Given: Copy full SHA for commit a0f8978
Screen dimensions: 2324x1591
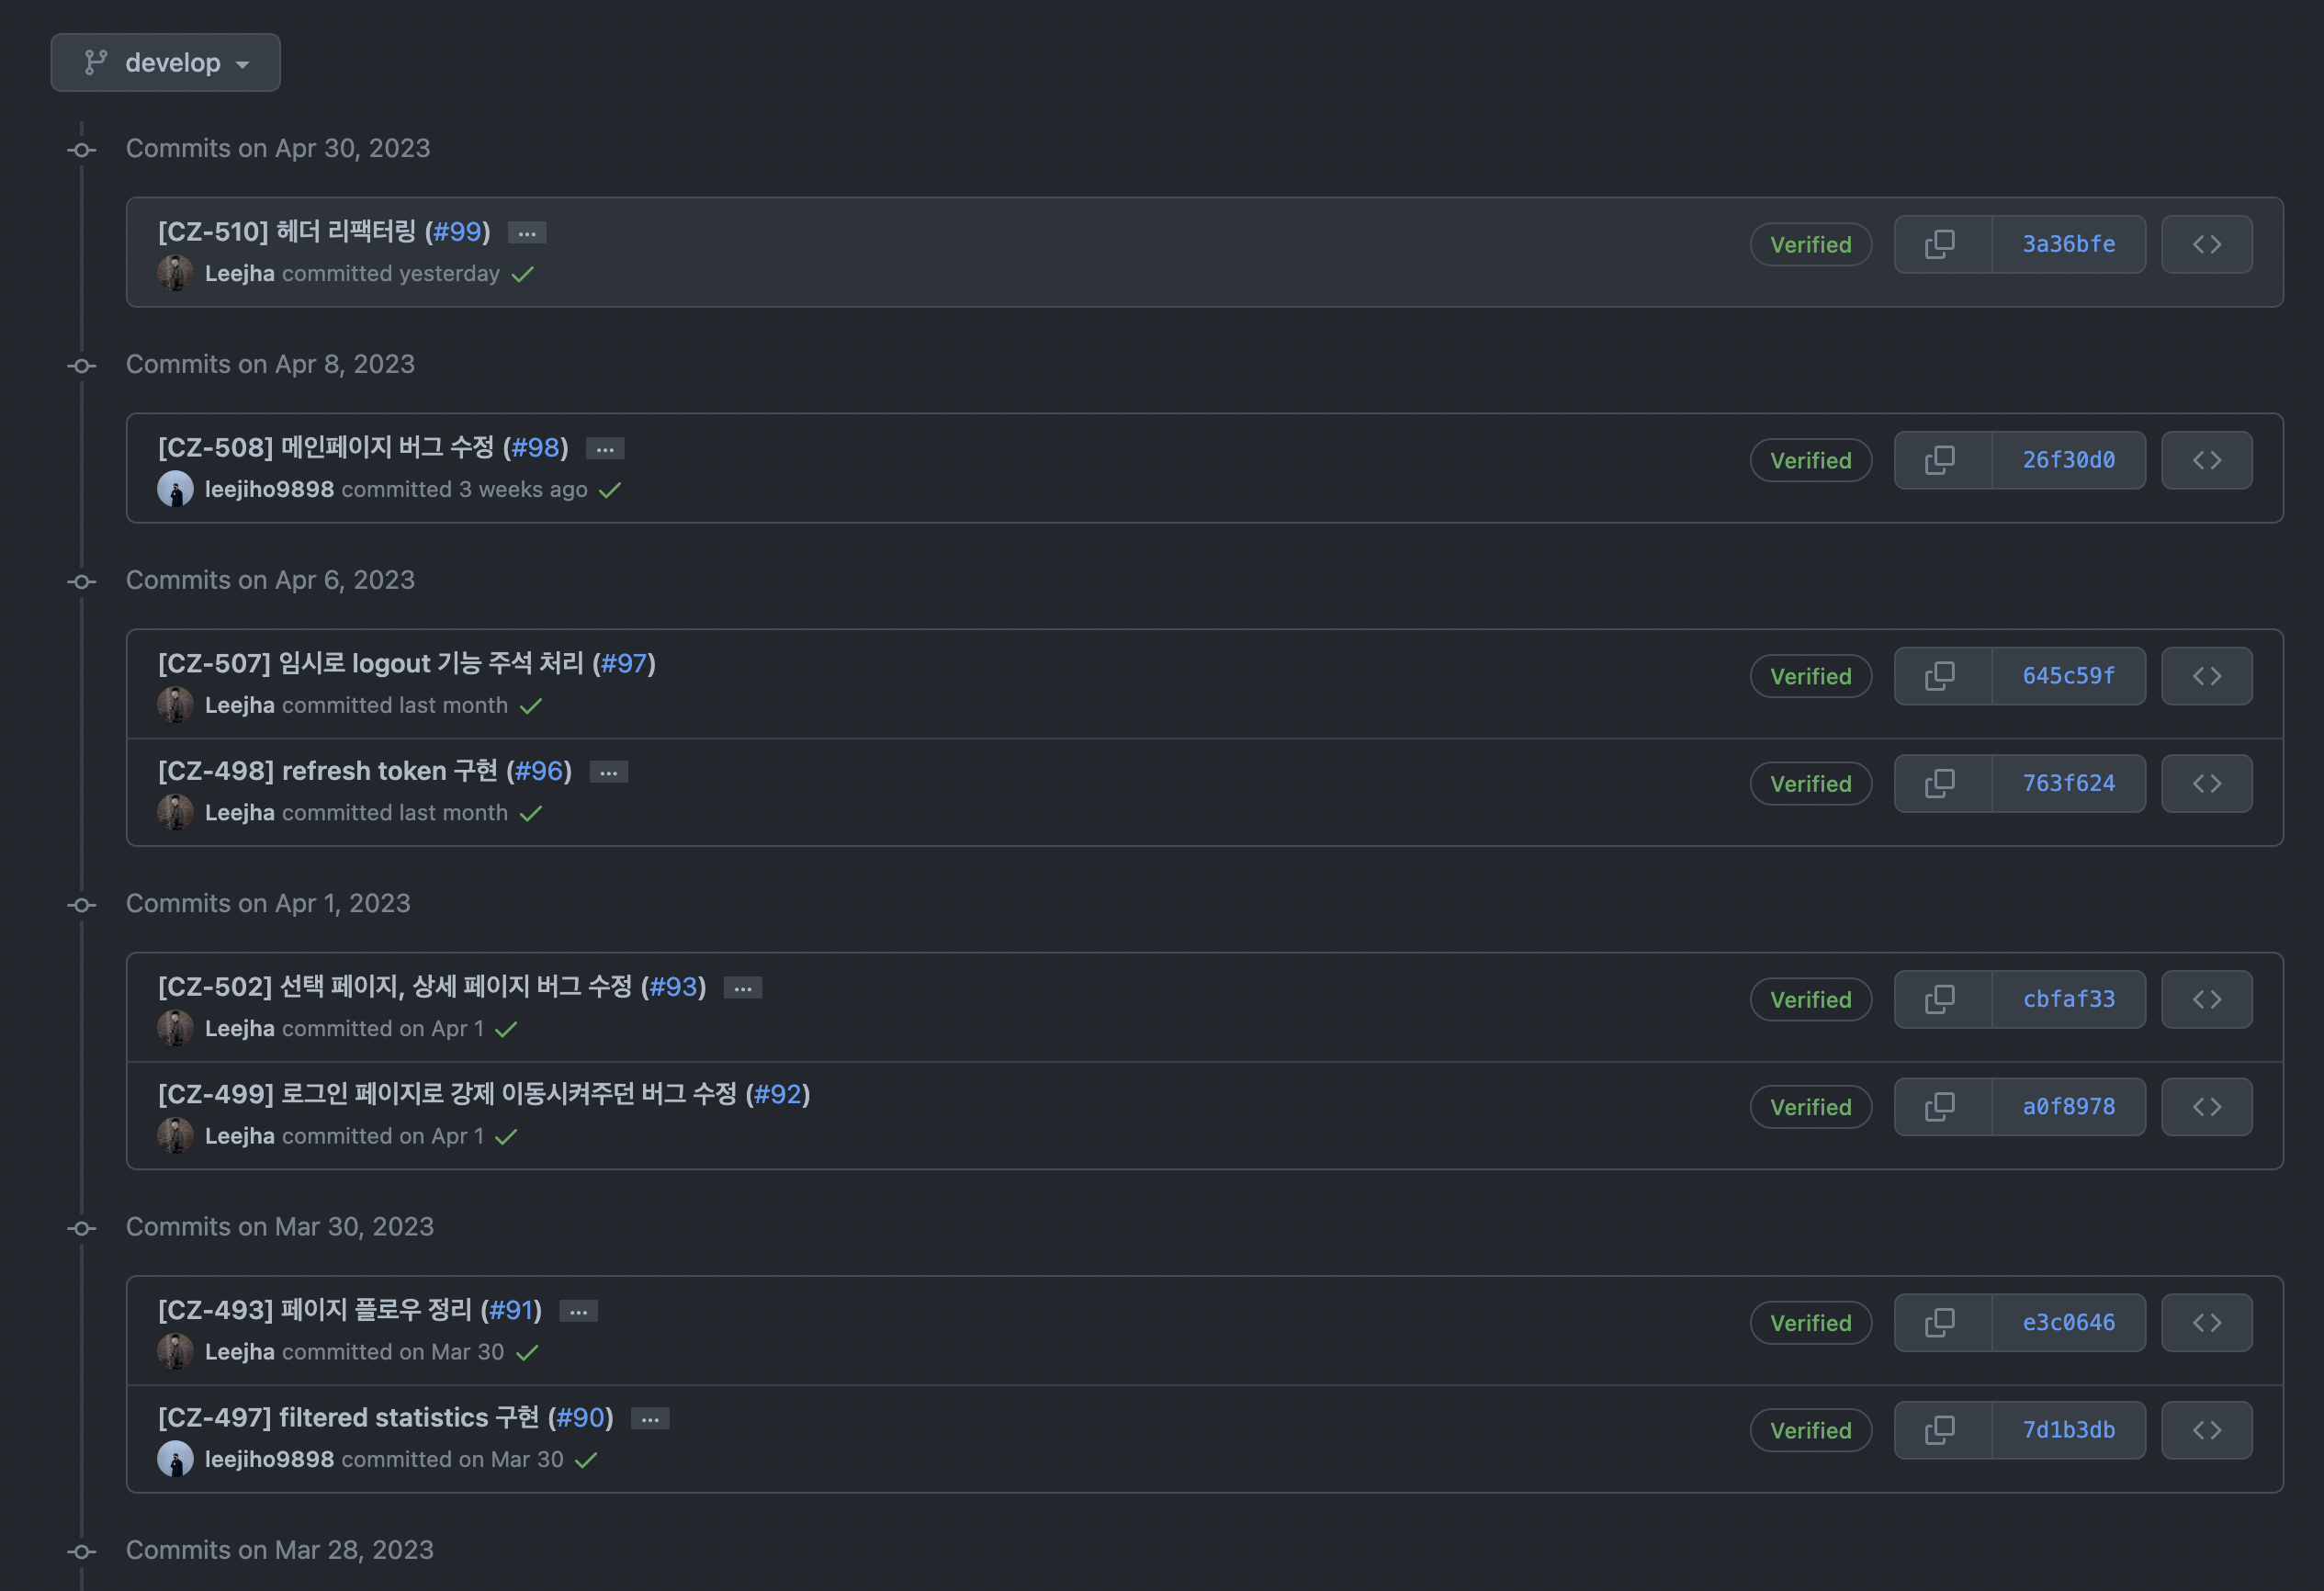Looking at the screenshot, I should coord(1940,1107).
